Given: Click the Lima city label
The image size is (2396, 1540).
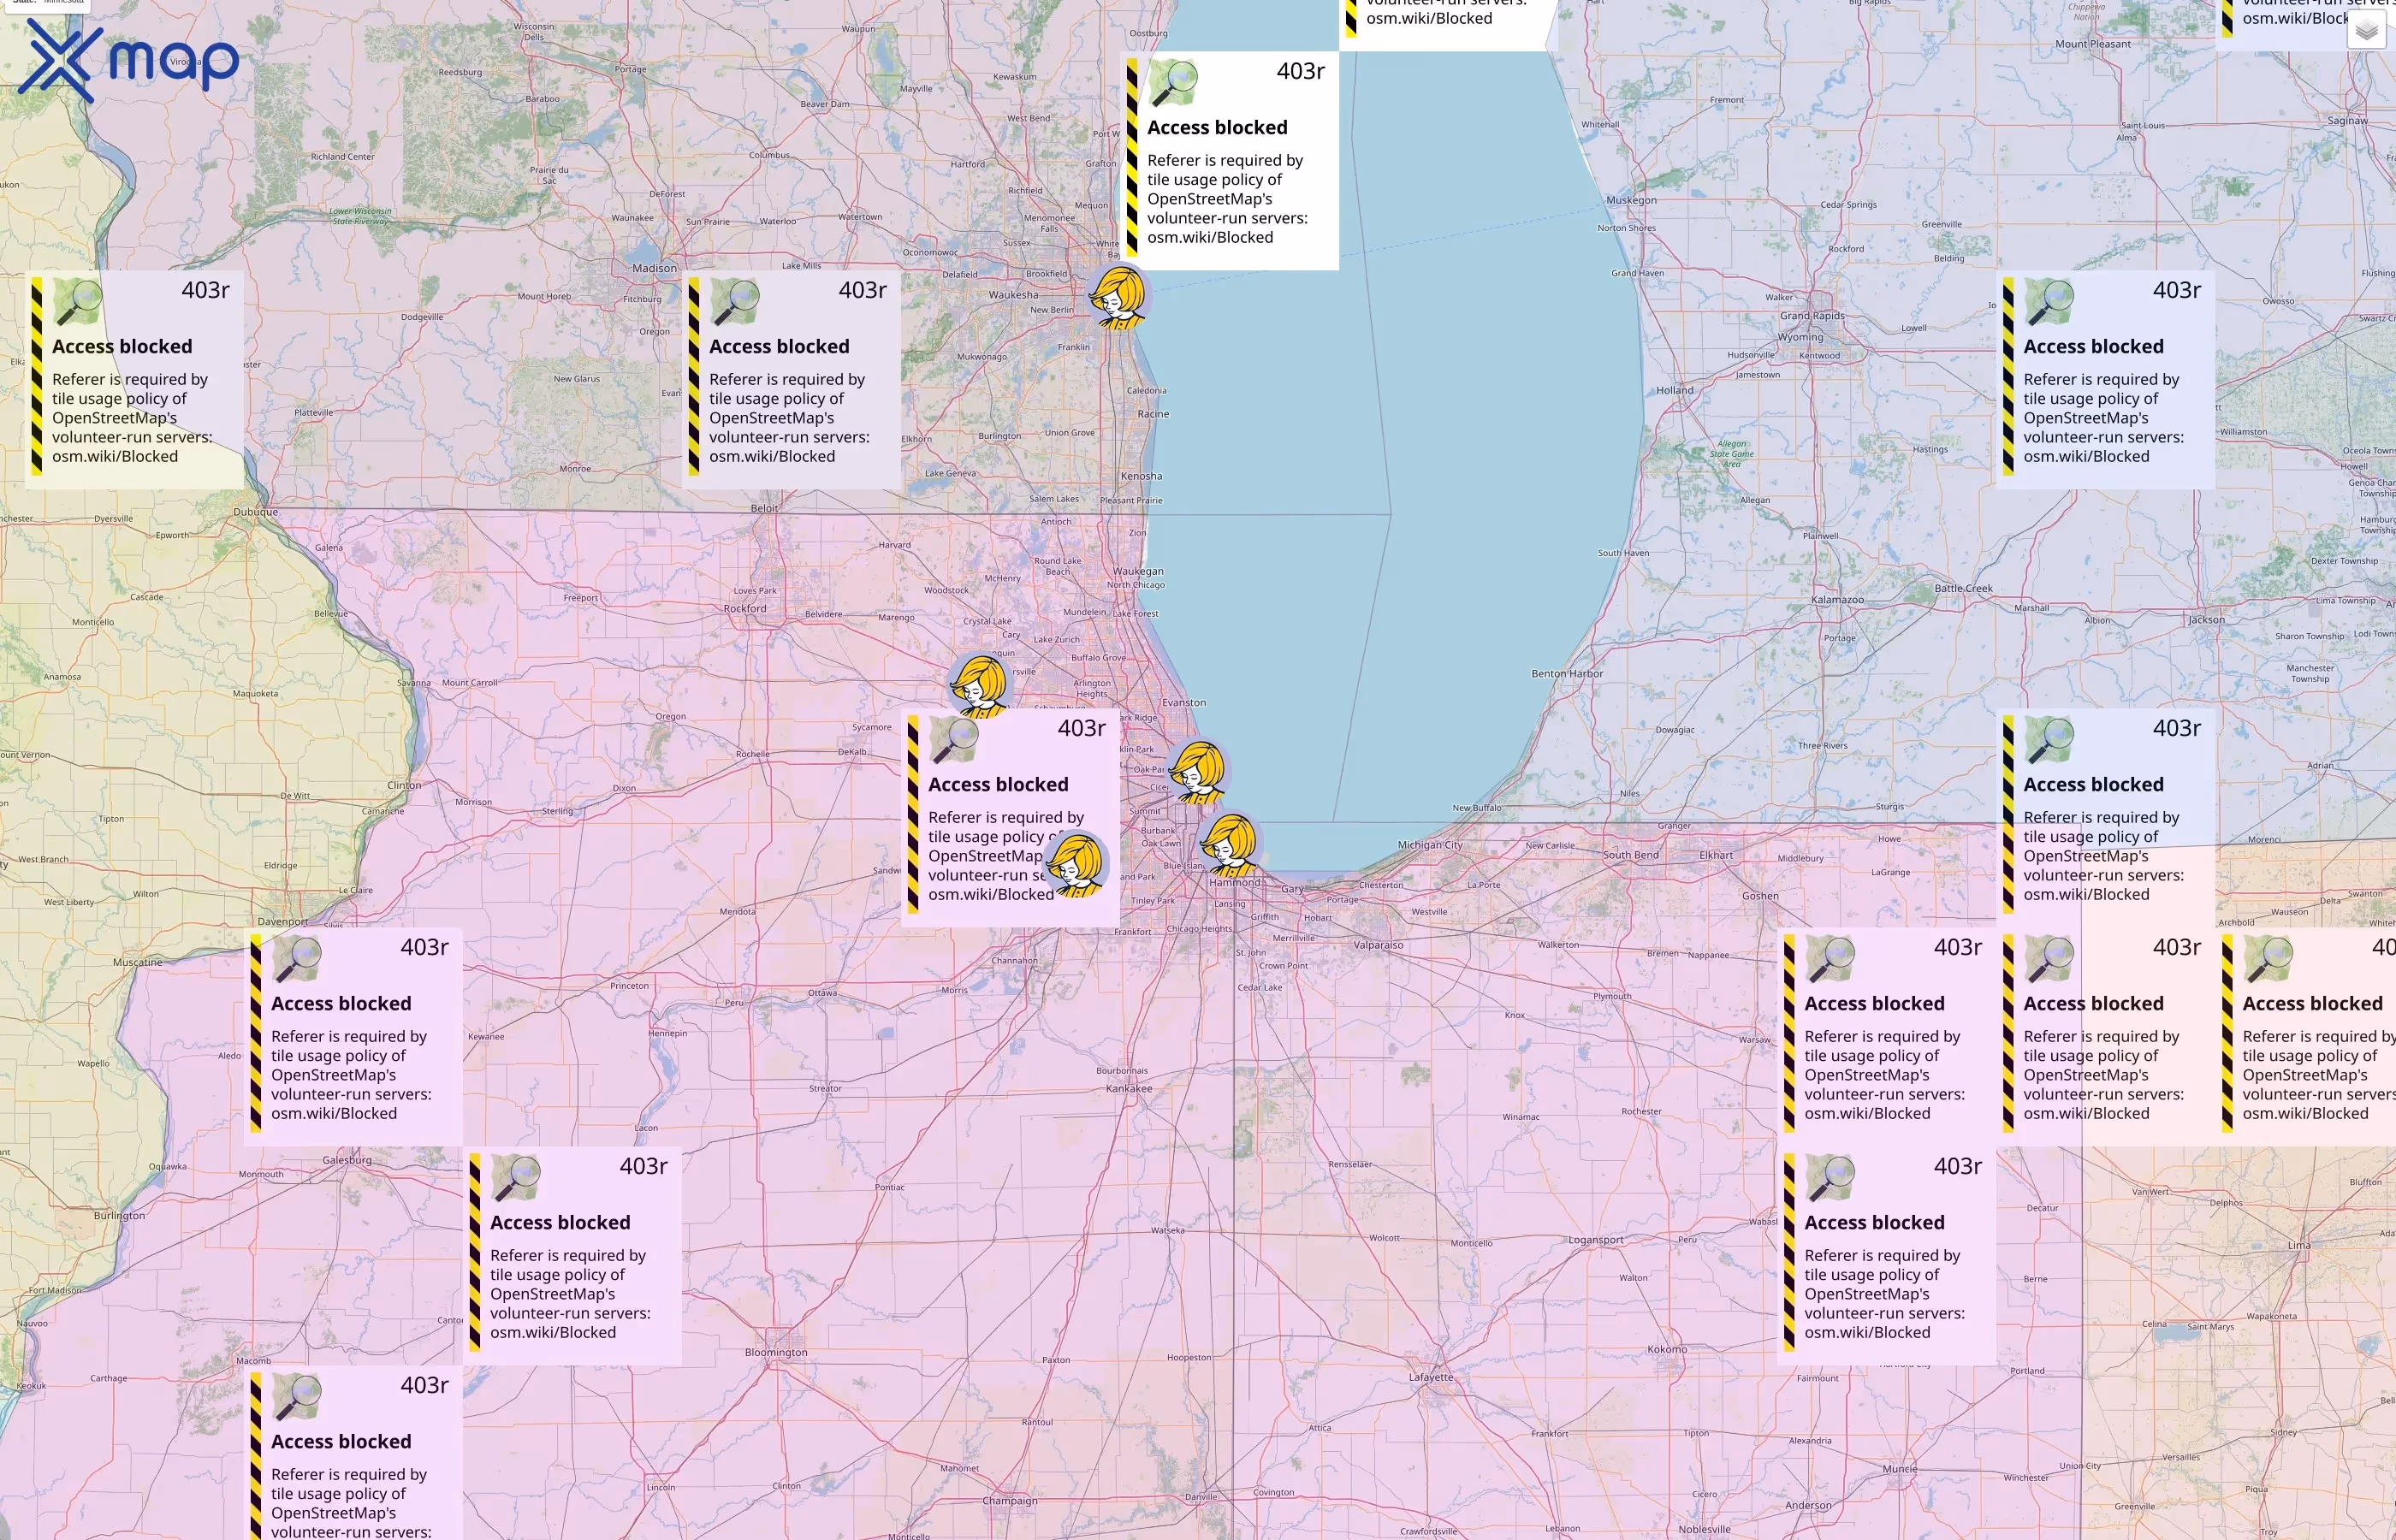Looking at the screenshot, I should pos(2300,1245).
